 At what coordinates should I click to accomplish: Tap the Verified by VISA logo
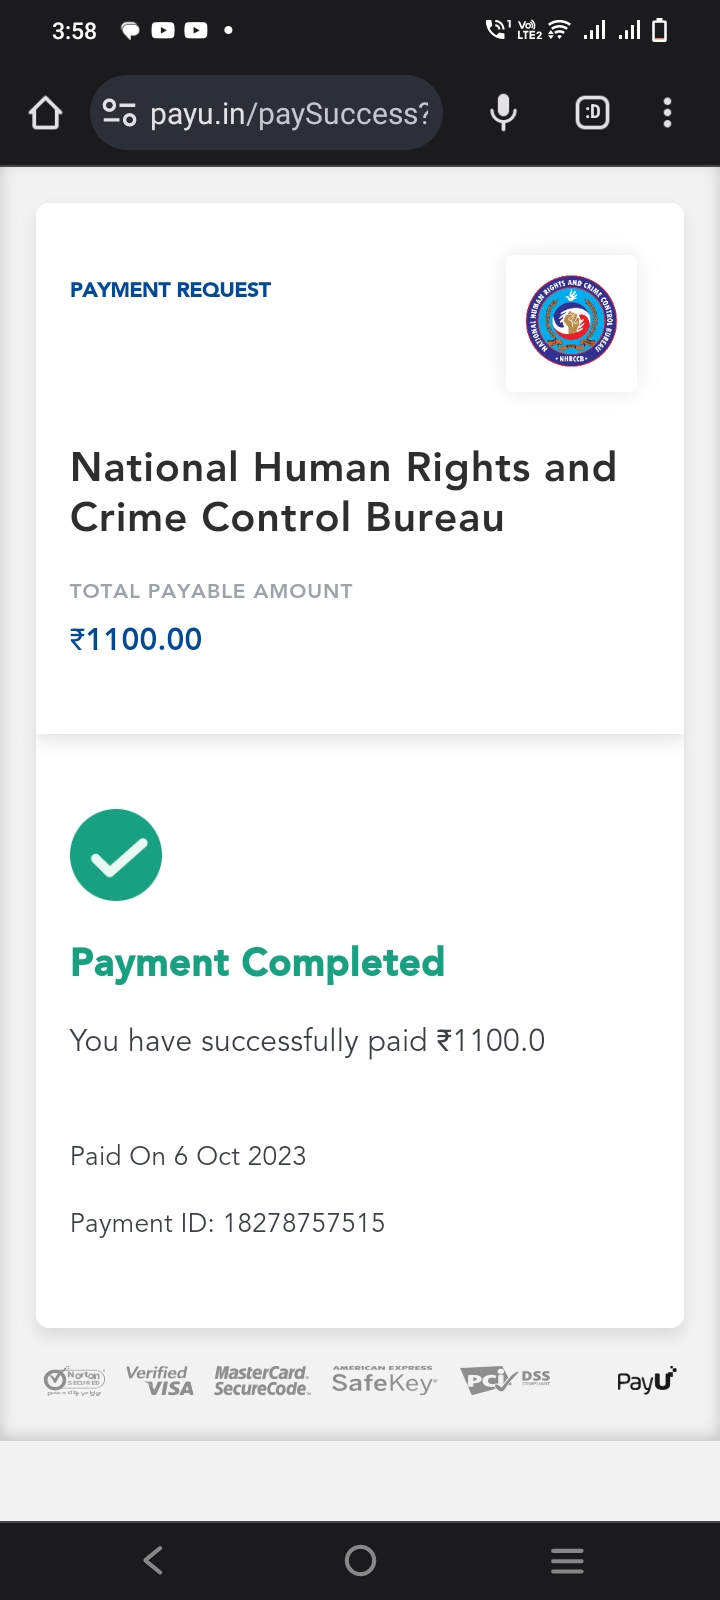(160, 1381)
